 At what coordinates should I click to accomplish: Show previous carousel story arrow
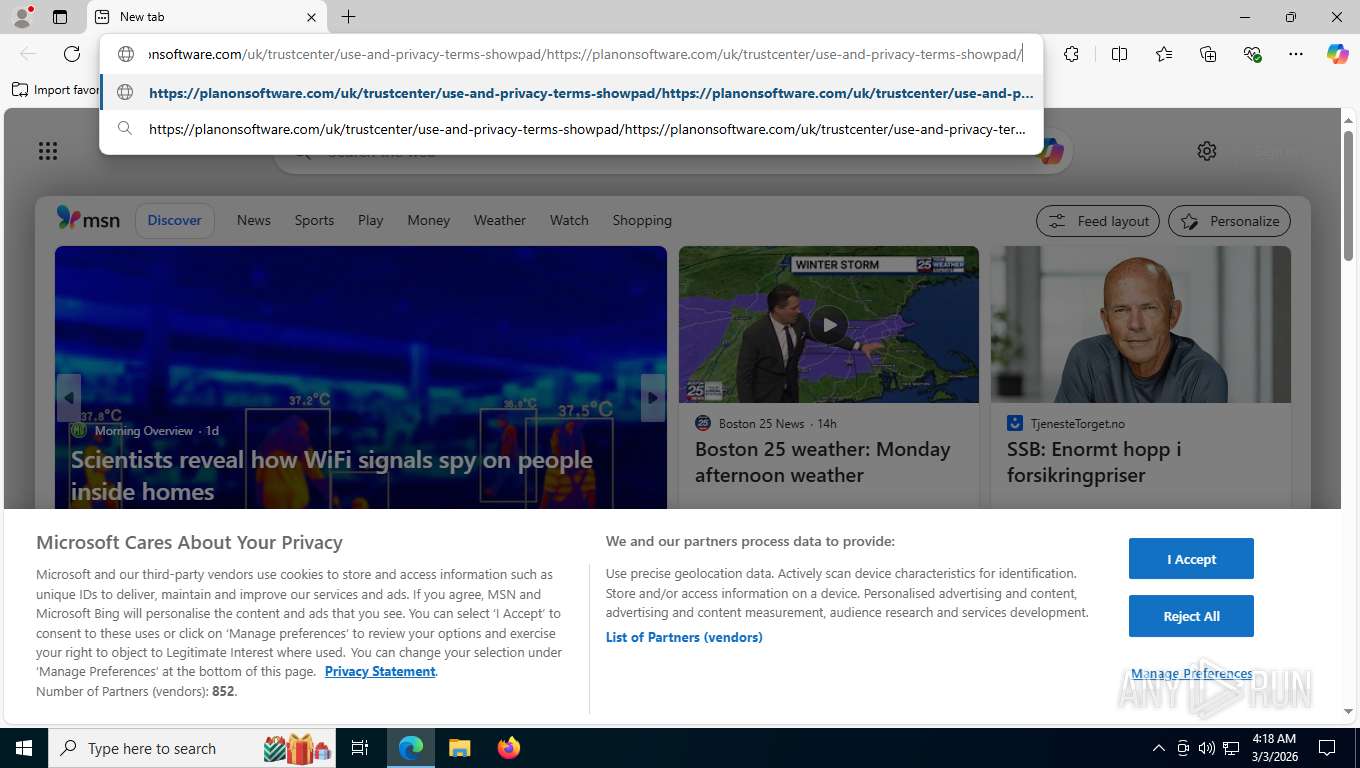(68, 398)
